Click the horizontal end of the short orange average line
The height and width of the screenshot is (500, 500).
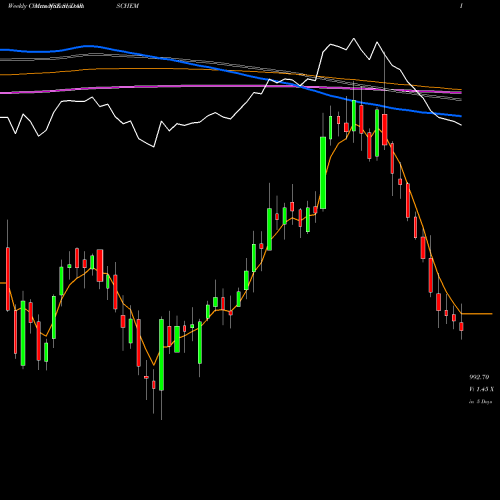tap(477, 314)
